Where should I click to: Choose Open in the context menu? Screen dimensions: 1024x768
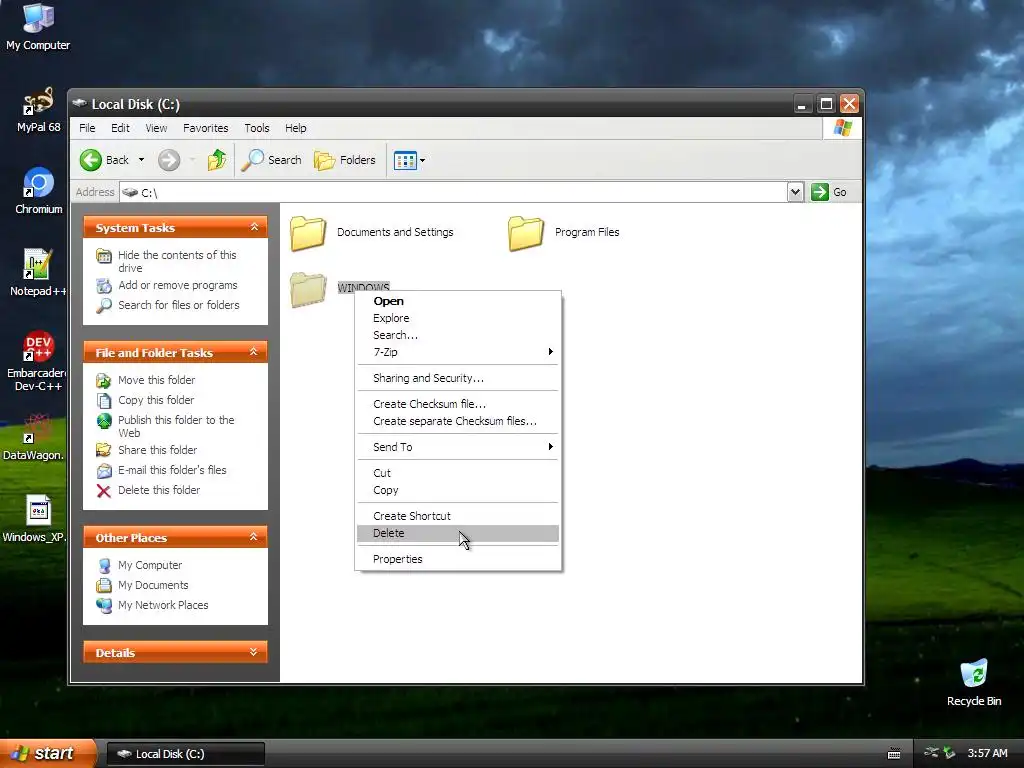coord(458,301)
